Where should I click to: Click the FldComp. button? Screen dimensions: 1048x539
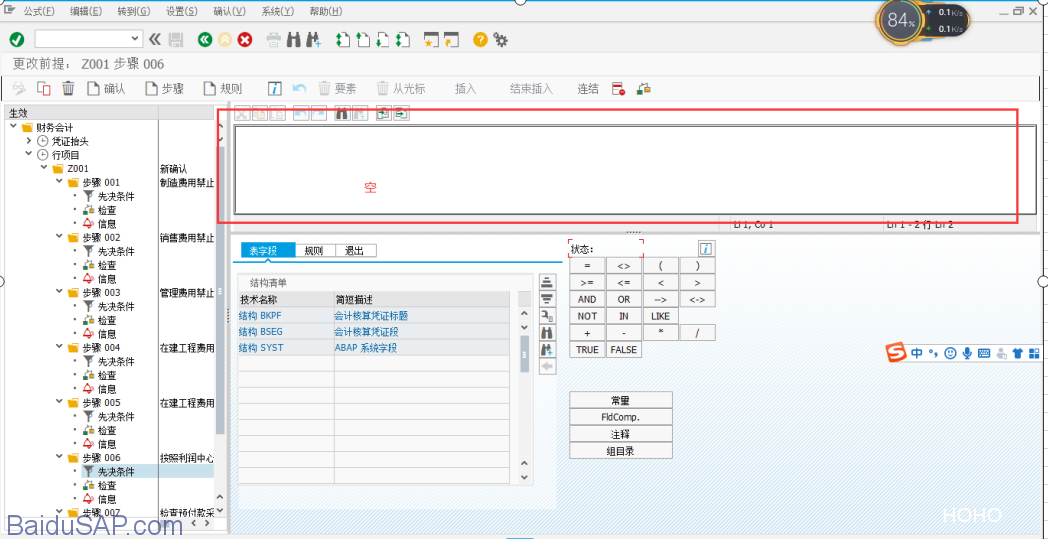(621, 417)
